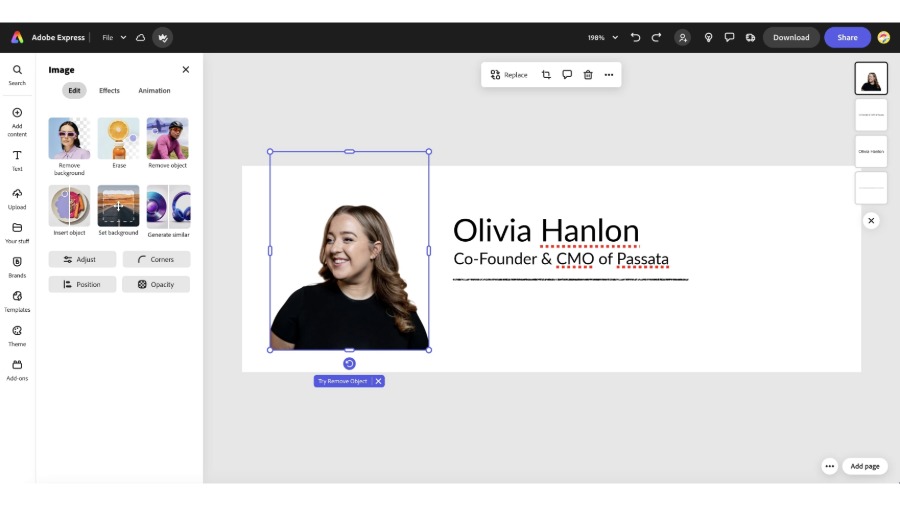Close the page thumbnails strip

point(871,221)
